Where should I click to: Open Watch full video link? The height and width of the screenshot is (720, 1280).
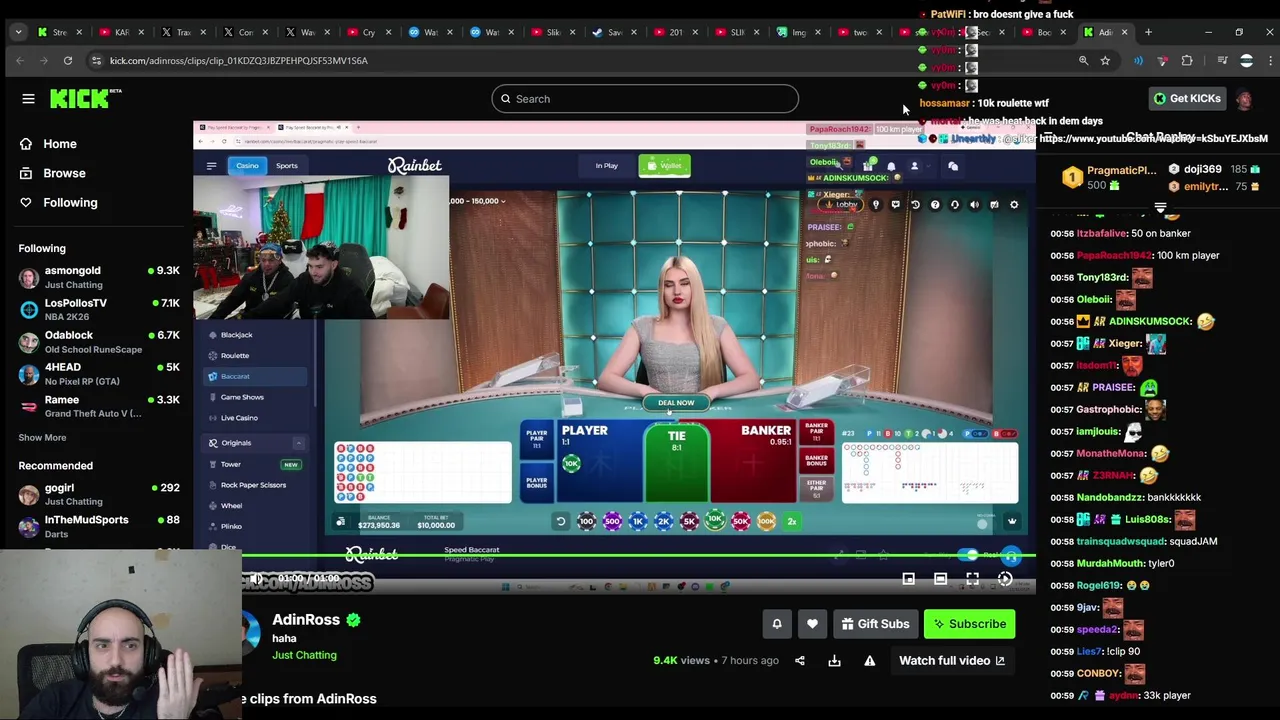pyautogui.click(x=951, y=661)
